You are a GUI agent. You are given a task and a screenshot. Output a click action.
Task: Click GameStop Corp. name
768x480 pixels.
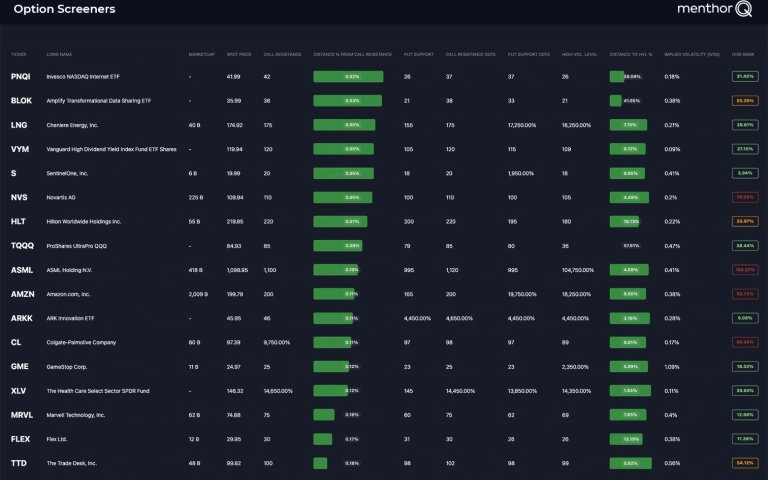67,366
